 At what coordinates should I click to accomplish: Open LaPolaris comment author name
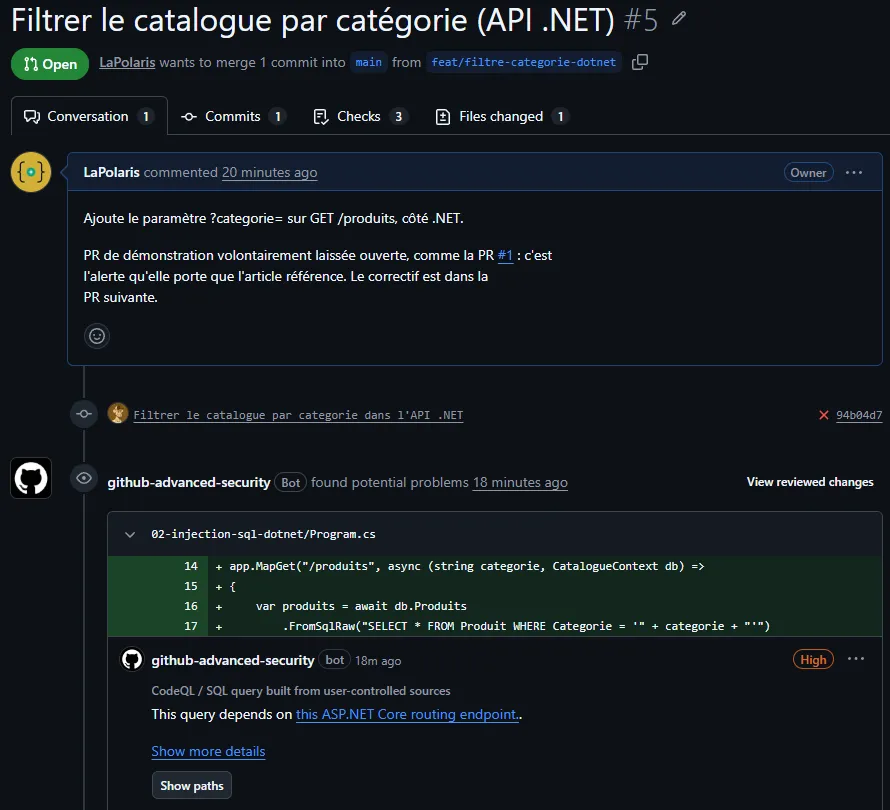(x=111, y=173)
